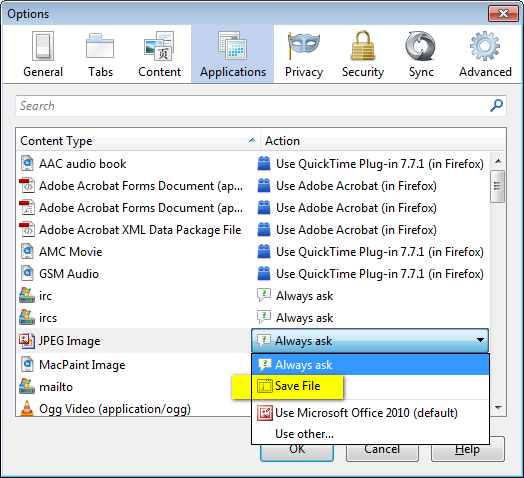Open the General options panel
The height and width of the screenshot is (478, 524).
tap(43, 54)
